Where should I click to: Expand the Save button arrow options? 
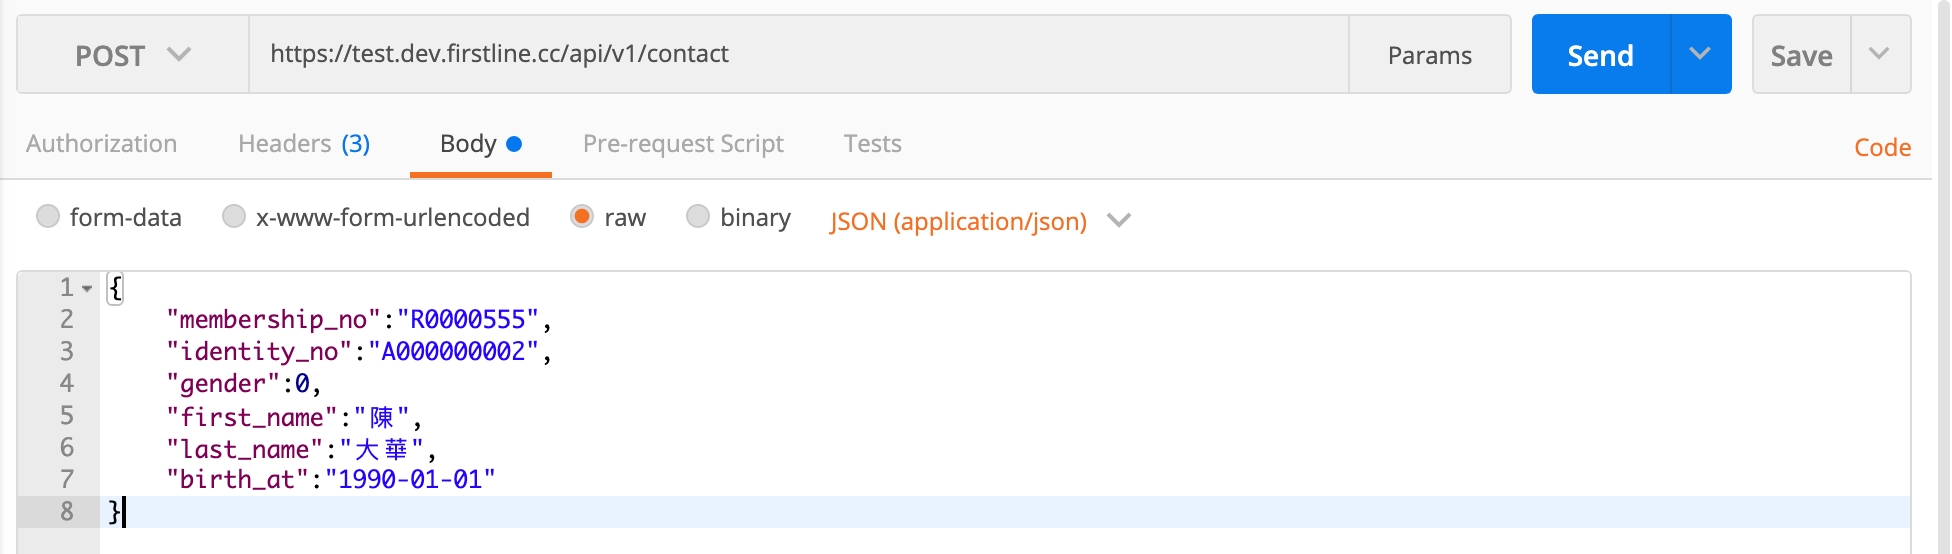(1879, 54)
